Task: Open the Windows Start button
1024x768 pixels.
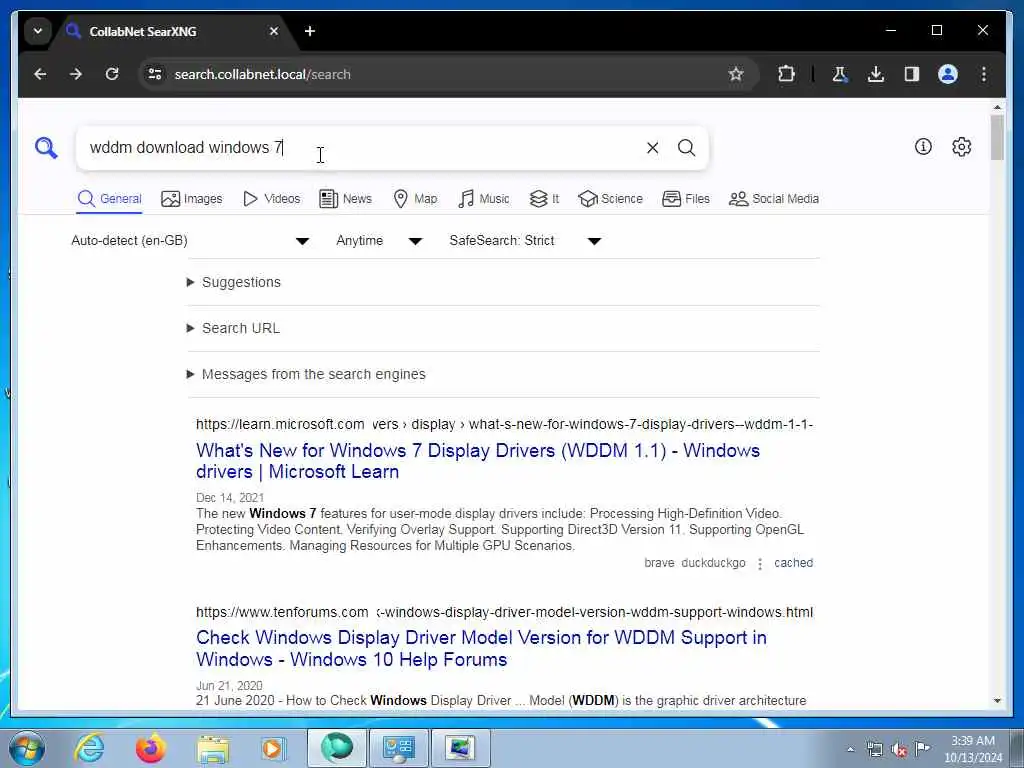Action: tap(27, 748)
